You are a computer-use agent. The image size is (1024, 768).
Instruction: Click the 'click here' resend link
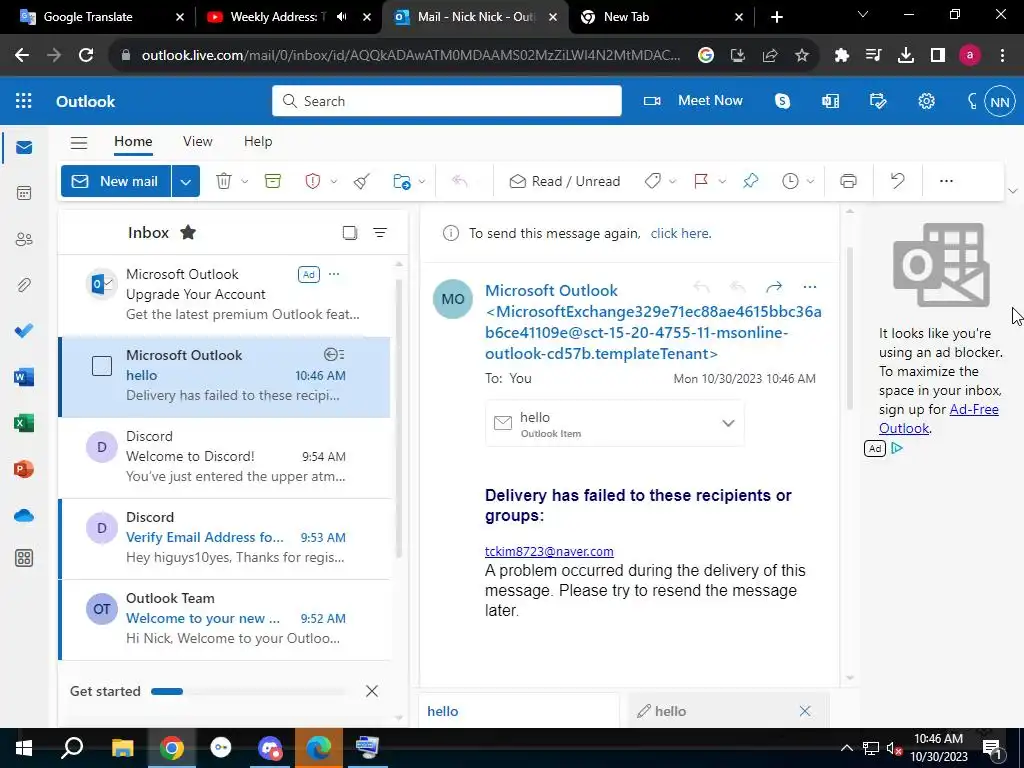click(x=680, y=233)
